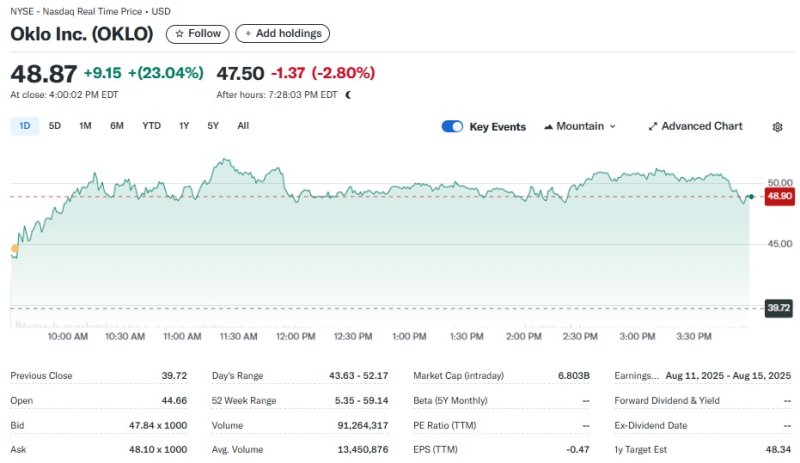This screenshot has width=800, height=463.
Task: Click the star Follow button
Action: 194,33
